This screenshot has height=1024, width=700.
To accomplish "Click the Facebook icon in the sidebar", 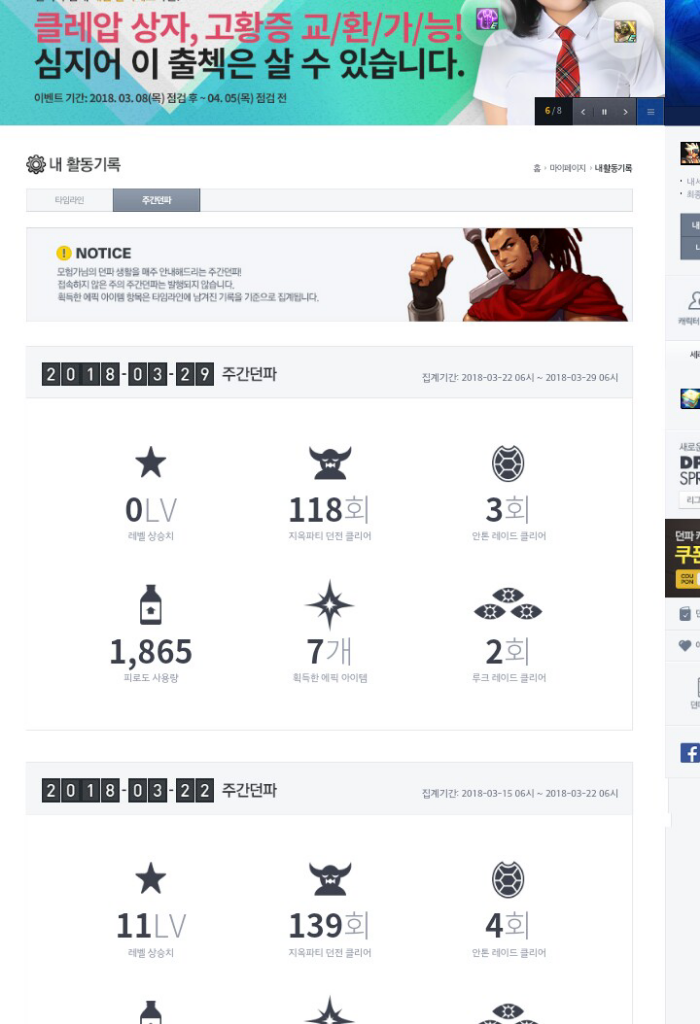I will point(690,752).
